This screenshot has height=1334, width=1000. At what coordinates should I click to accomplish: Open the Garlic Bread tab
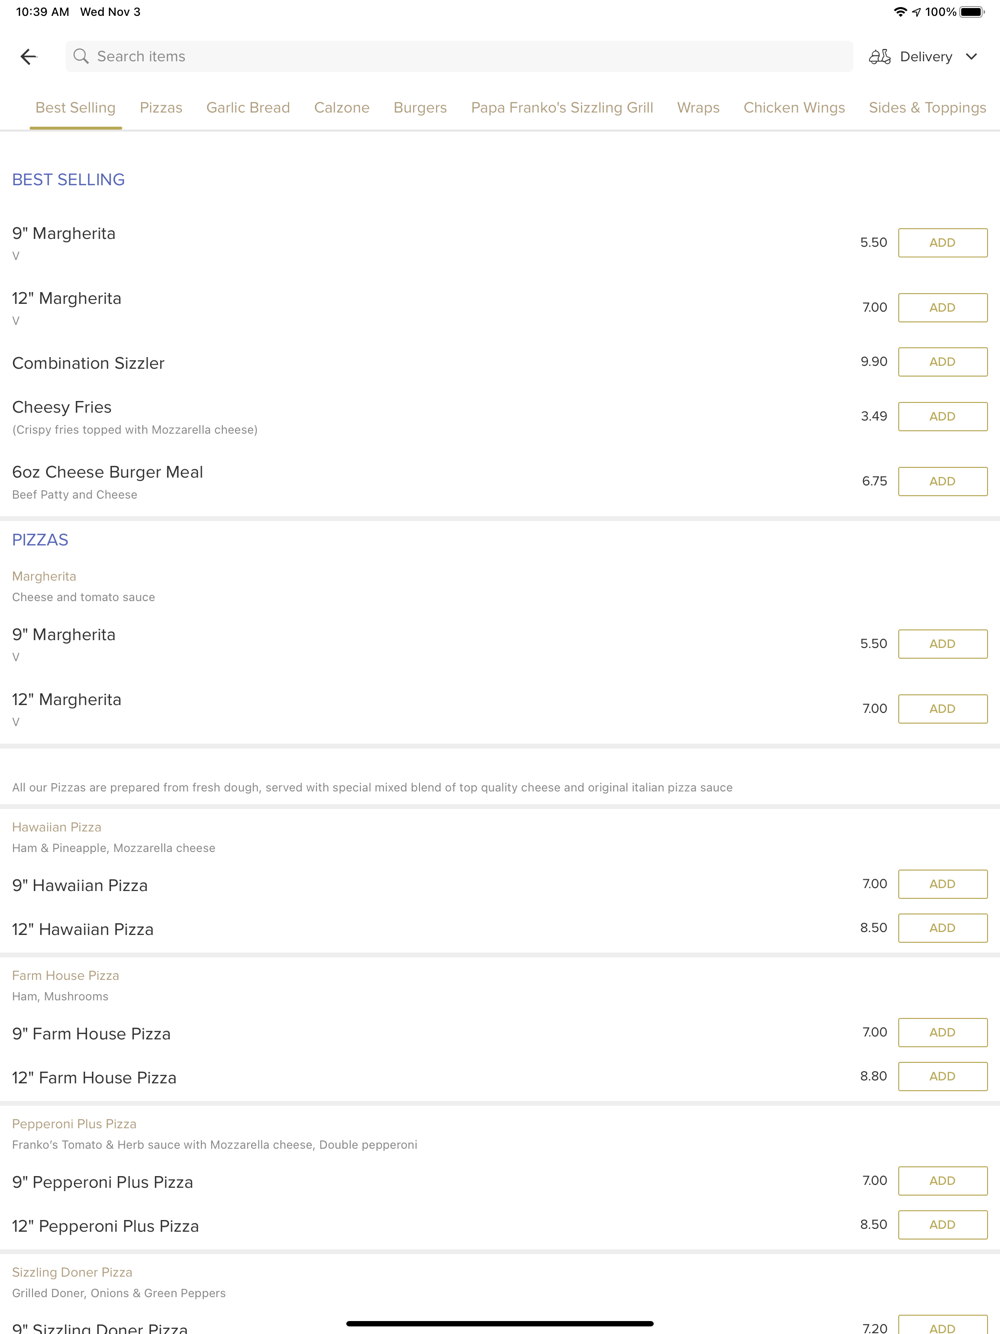248,108
